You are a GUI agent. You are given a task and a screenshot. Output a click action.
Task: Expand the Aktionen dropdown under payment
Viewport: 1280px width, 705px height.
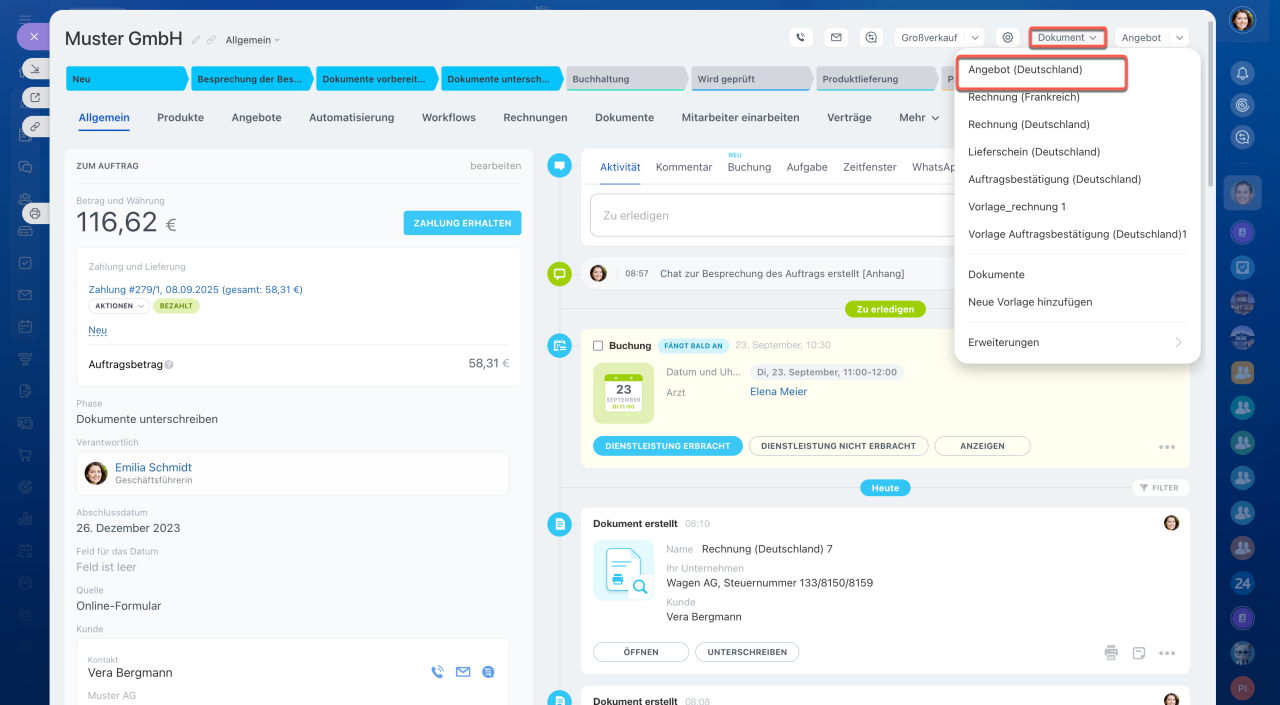click(119, 306)
